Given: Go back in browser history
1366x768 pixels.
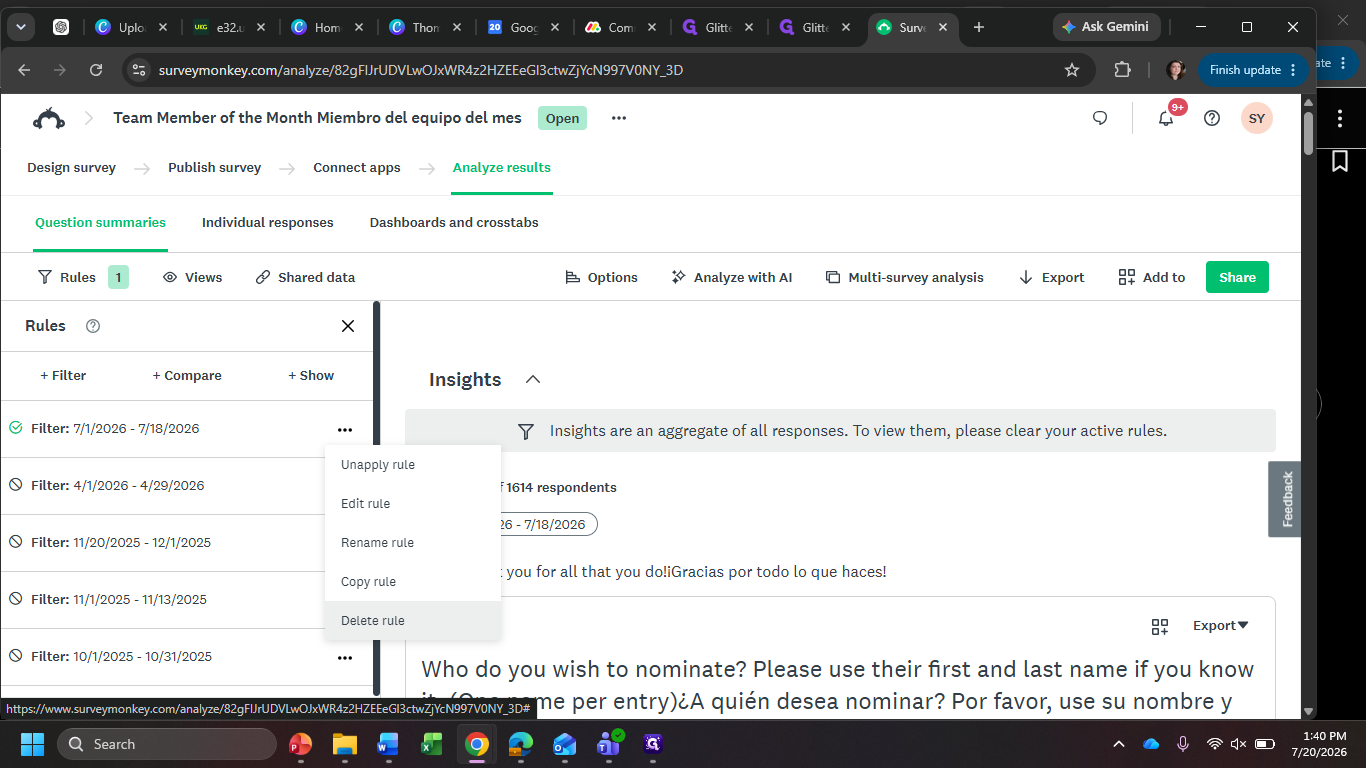Looking at the screenshot, I should coord(24,70).
